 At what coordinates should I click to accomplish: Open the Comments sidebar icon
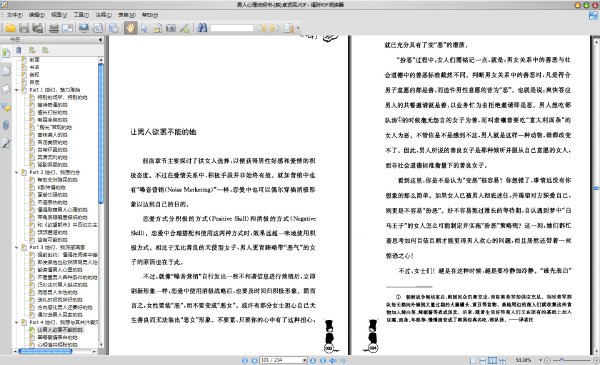[6, 107]
